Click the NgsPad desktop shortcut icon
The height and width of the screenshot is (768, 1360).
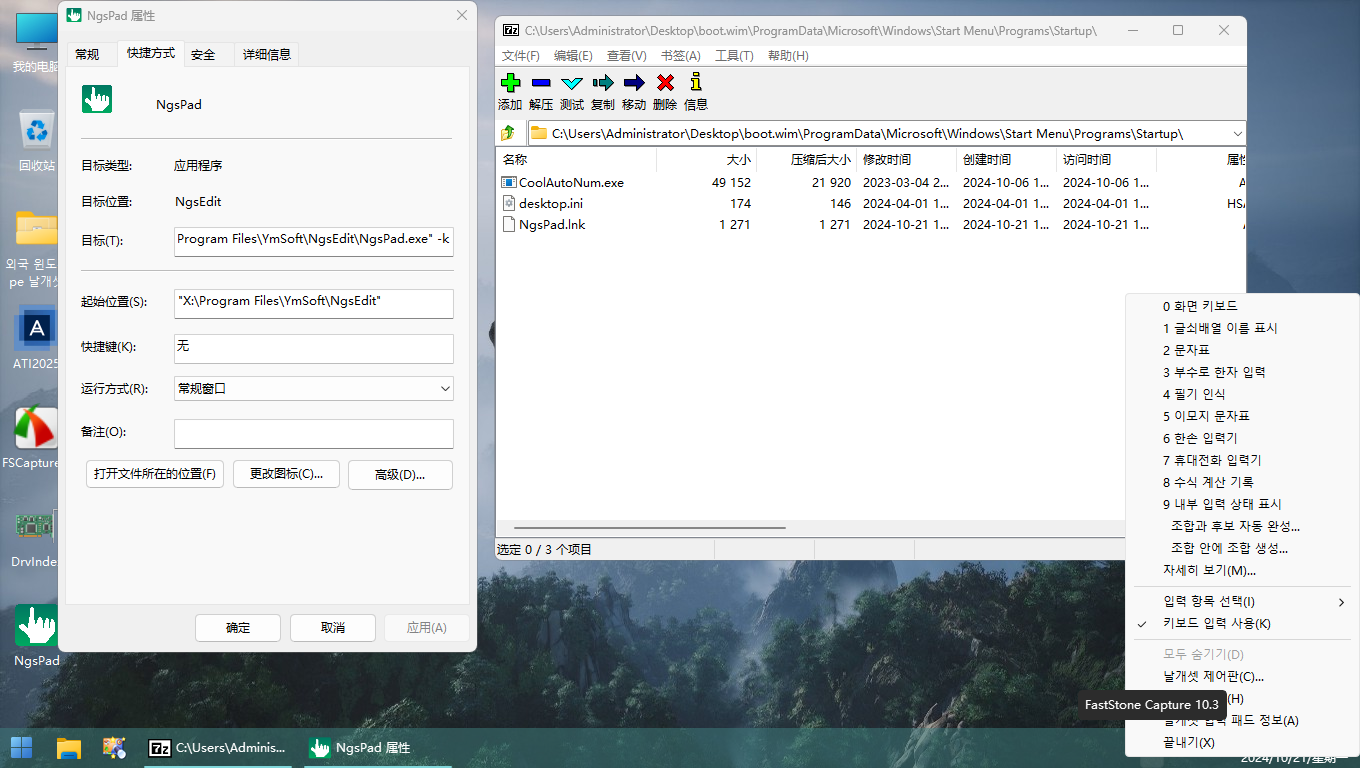point(37,625)
